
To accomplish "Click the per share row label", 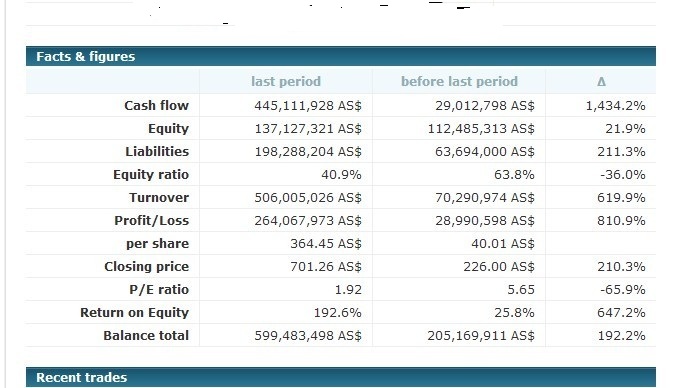I will [157, 243].
